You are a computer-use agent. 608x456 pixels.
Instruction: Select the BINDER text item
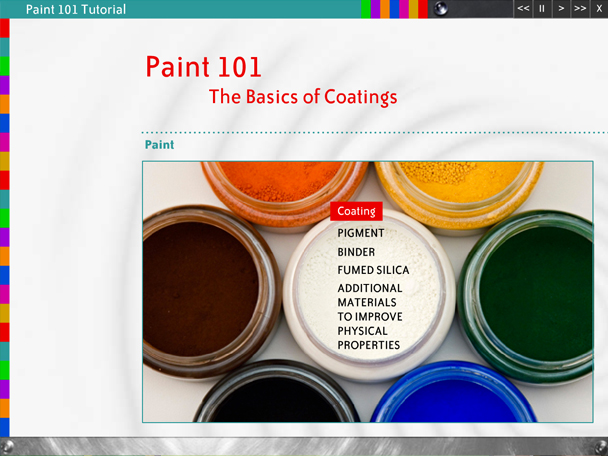pos(356,252)
